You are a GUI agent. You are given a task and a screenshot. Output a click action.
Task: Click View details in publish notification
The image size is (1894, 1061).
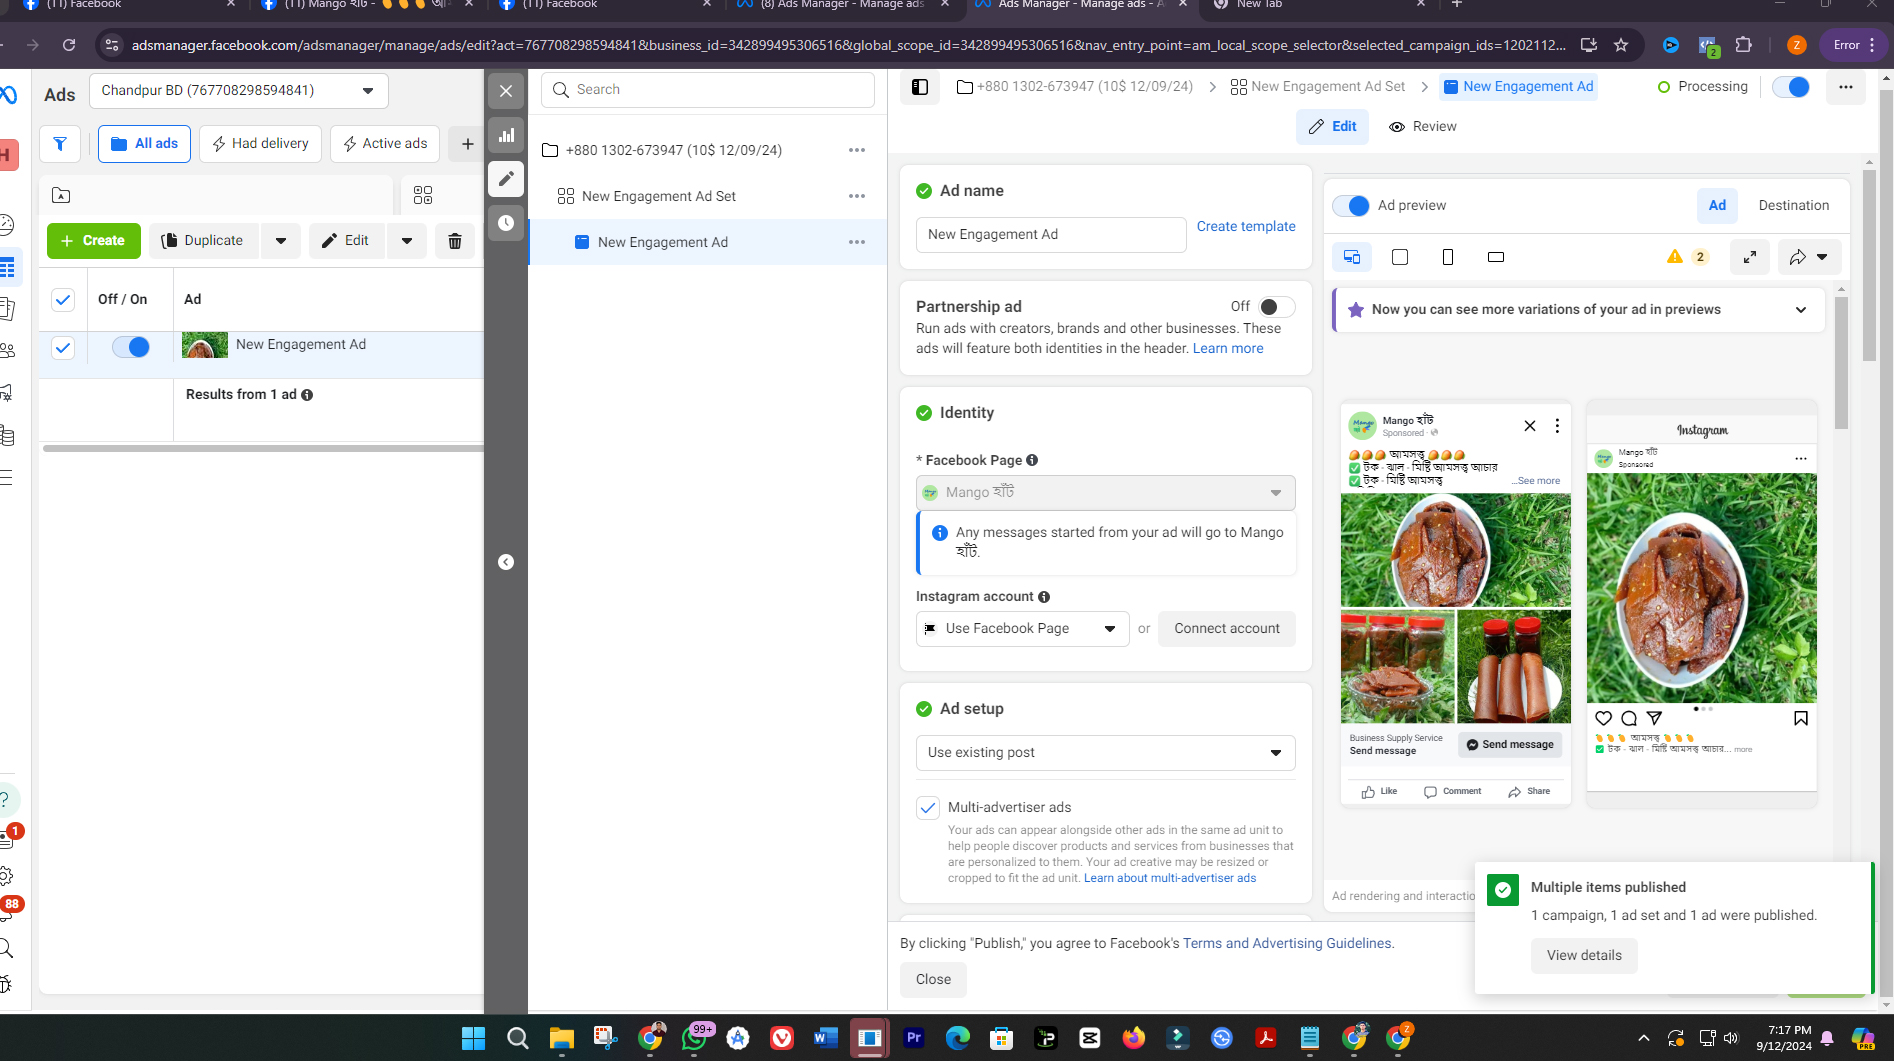click(1584, 956)
